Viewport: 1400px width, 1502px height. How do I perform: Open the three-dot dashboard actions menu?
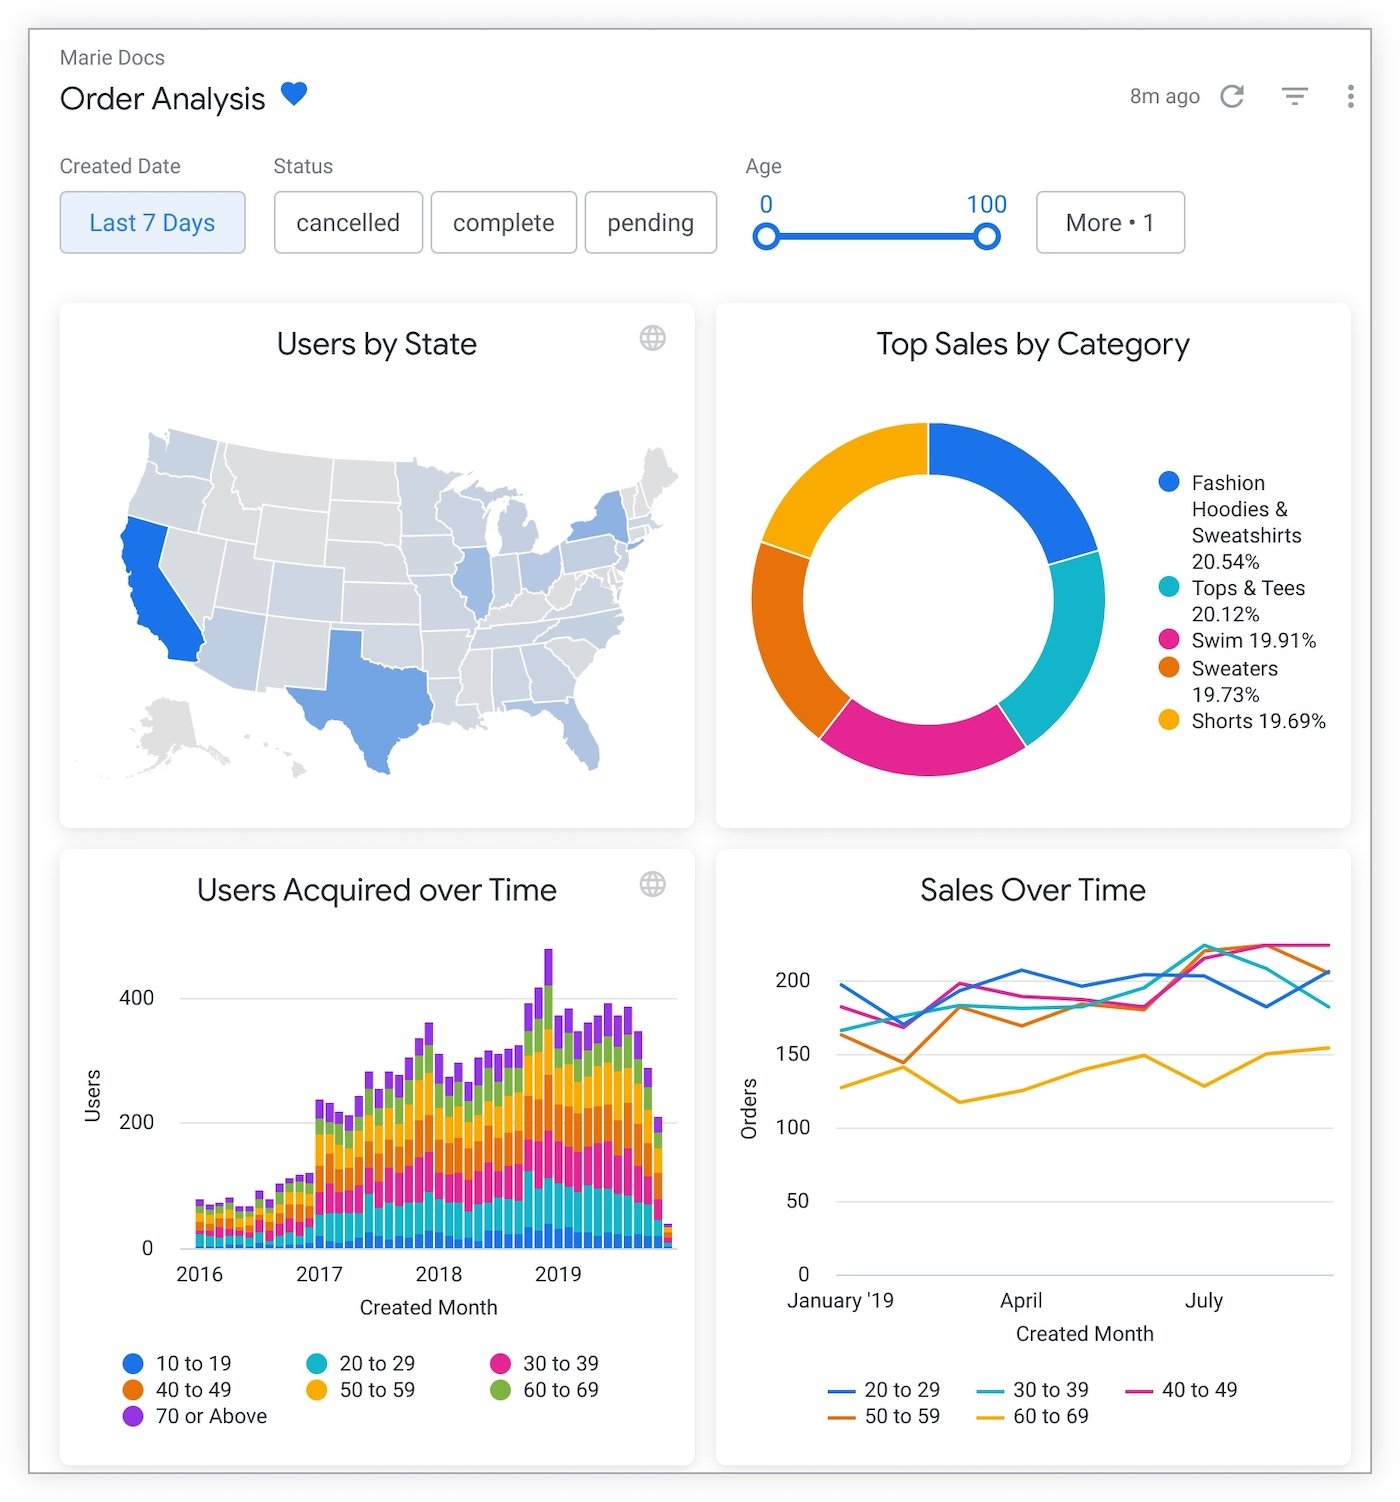tap(1350, 96)
